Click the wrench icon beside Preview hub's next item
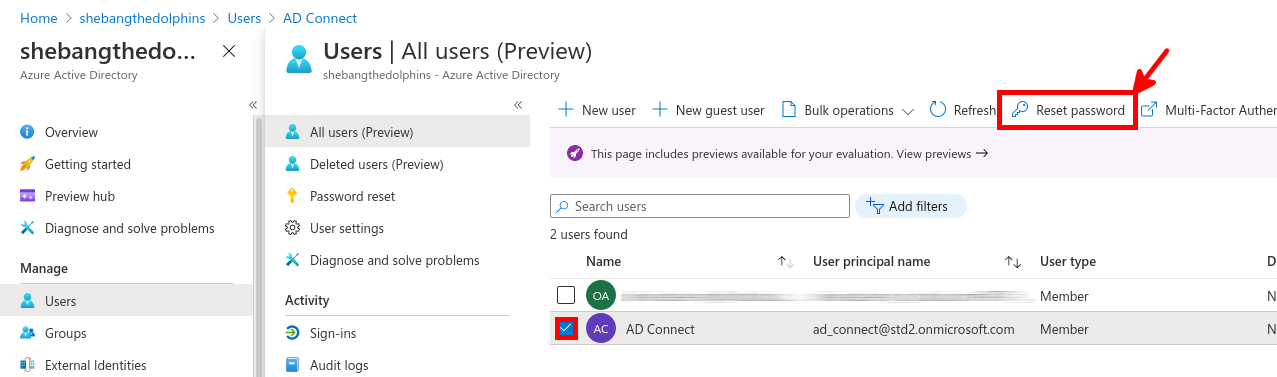 coord(27,228)
